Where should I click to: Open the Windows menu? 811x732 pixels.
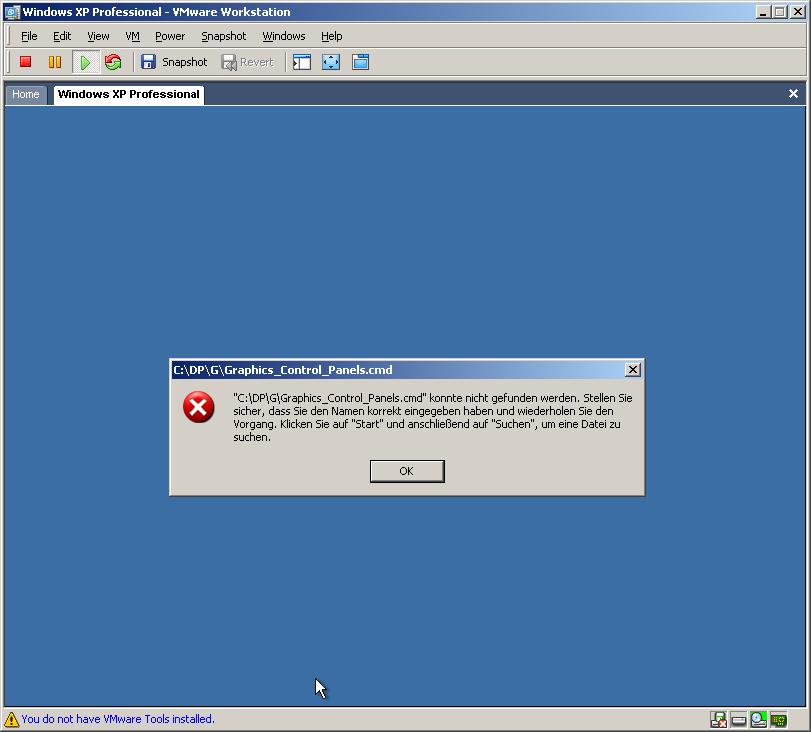284,36
